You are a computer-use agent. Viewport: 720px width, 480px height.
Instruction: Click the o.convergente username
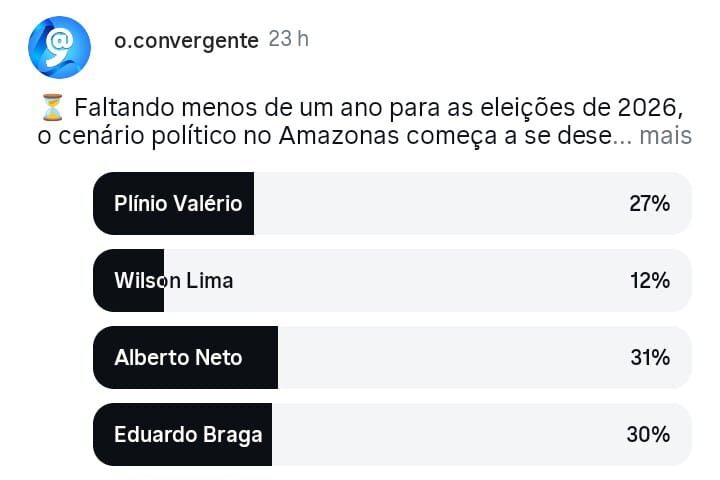[x=187, y=41]
